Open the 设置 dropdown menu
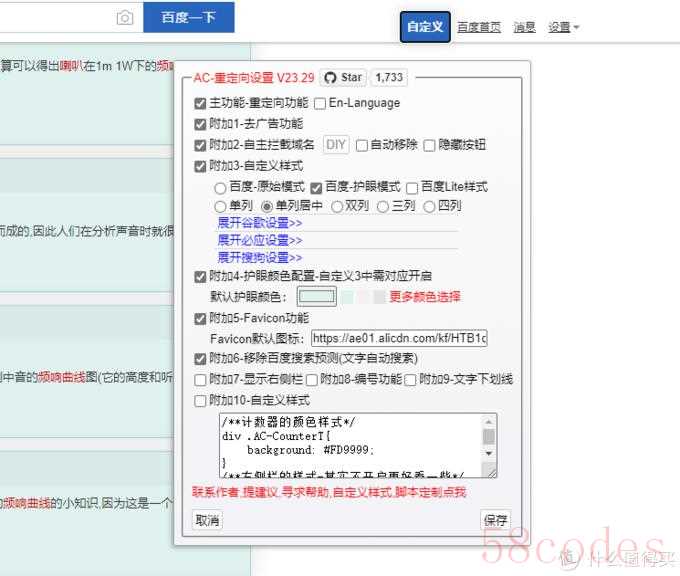Screen dimensions: 680x576 [563, 27]
